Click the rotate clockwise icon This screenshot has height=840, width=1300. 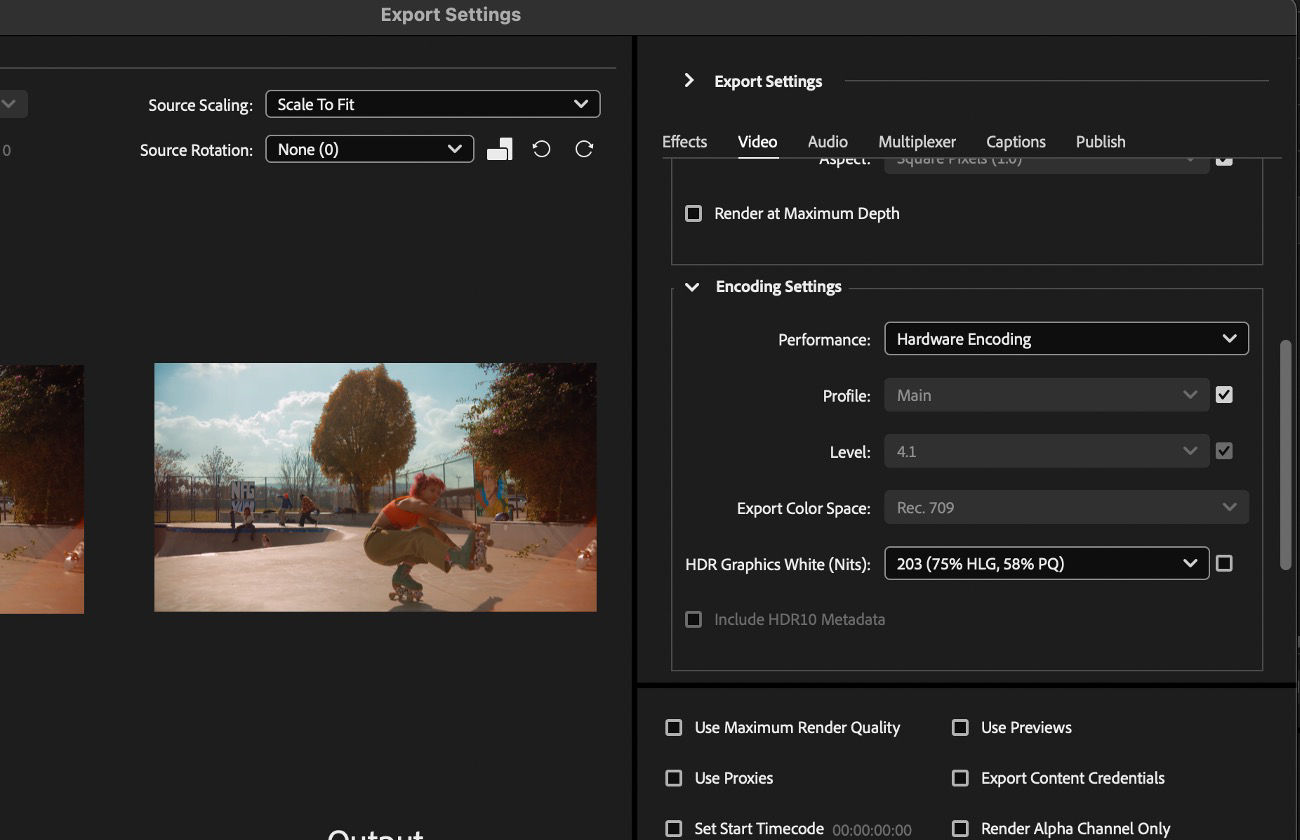tap(583, 148)
